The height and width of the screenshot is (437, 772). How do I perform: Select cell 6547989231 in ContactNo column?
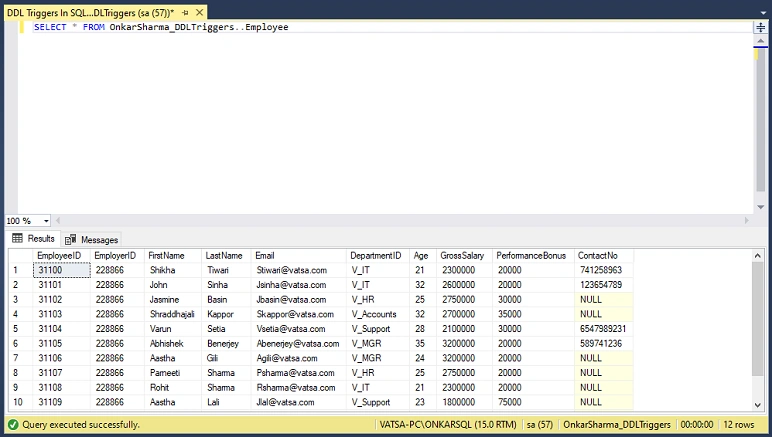click(x=604, y=329)
